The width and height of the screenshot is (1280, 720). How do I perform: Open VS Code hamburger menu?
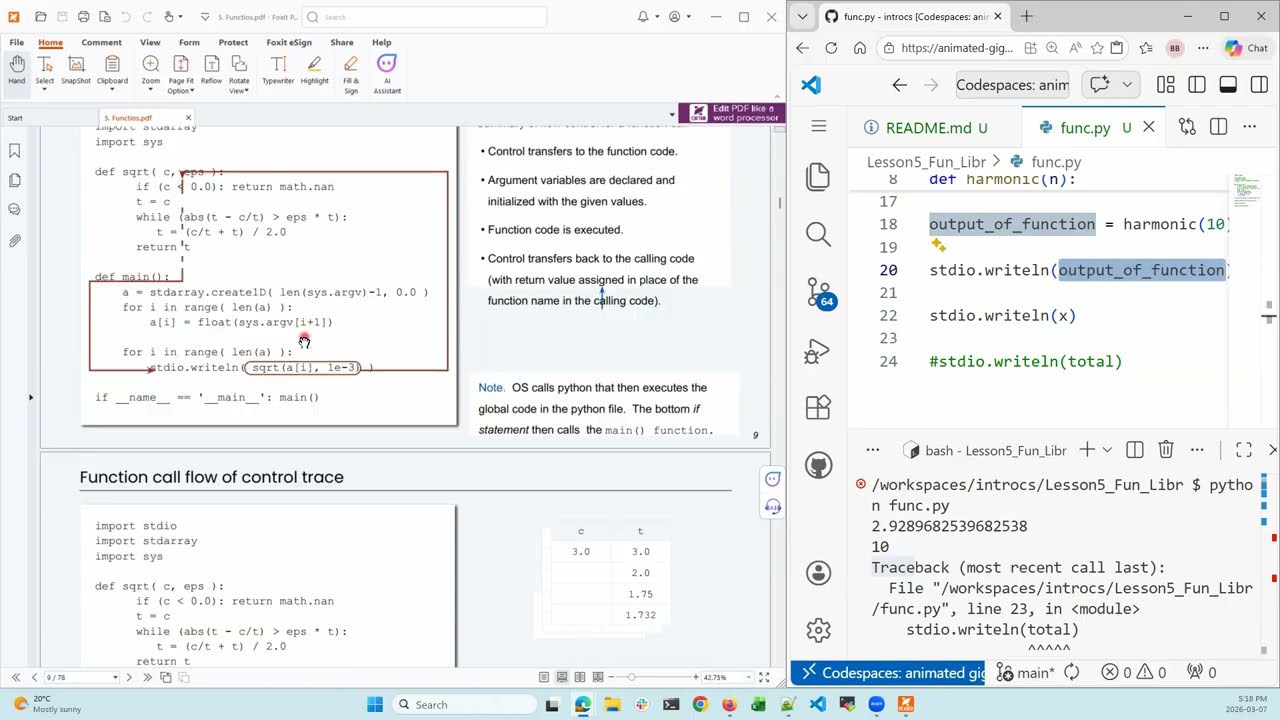click(819, 126)
